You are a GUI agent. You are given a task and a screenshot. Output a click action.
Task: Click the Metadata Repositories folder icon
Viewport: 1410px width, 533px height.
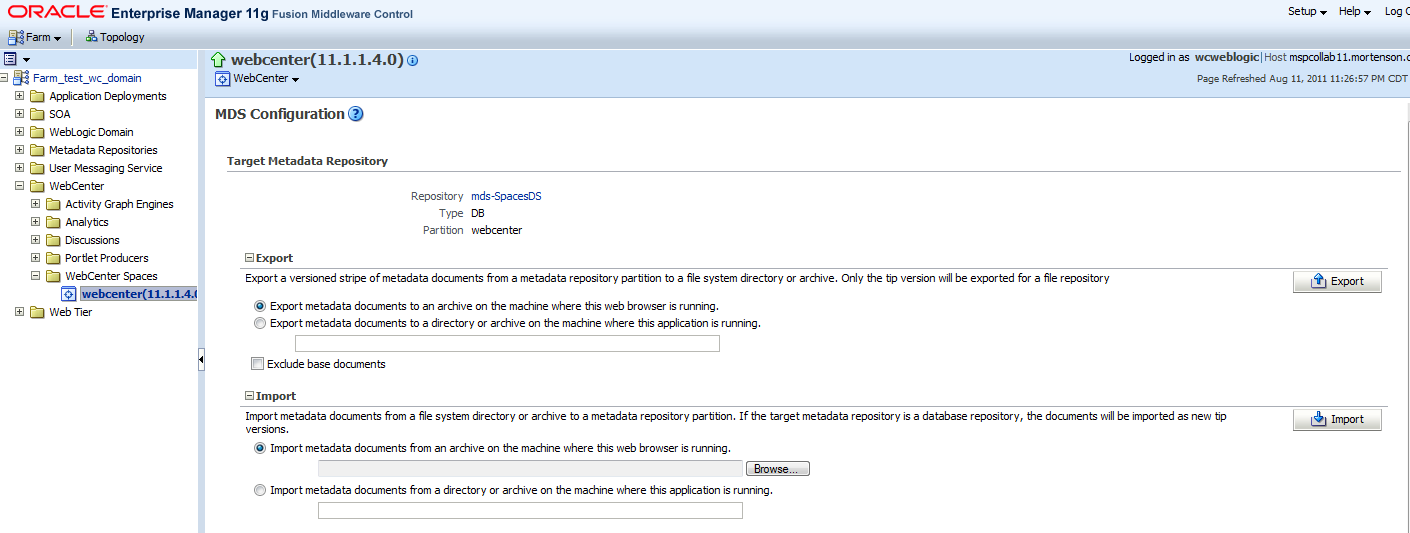pyautogui.click(x=37, y=150)
